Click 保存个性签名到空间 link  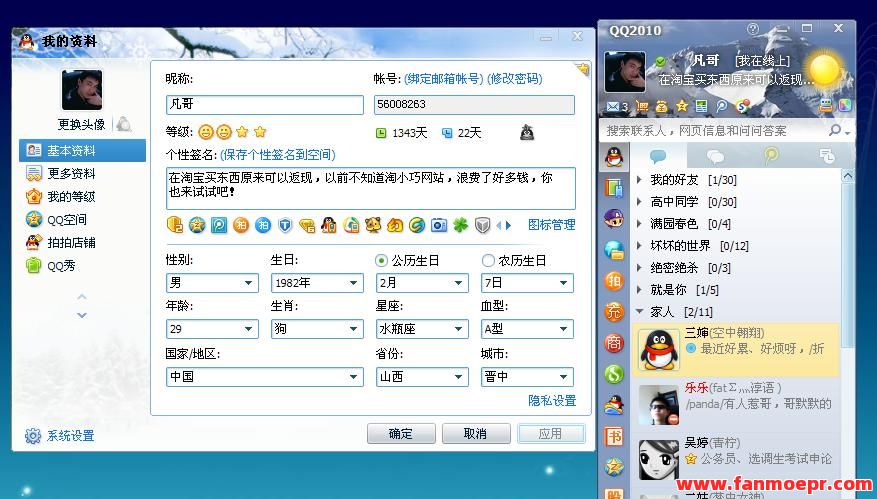pos(277,155)
